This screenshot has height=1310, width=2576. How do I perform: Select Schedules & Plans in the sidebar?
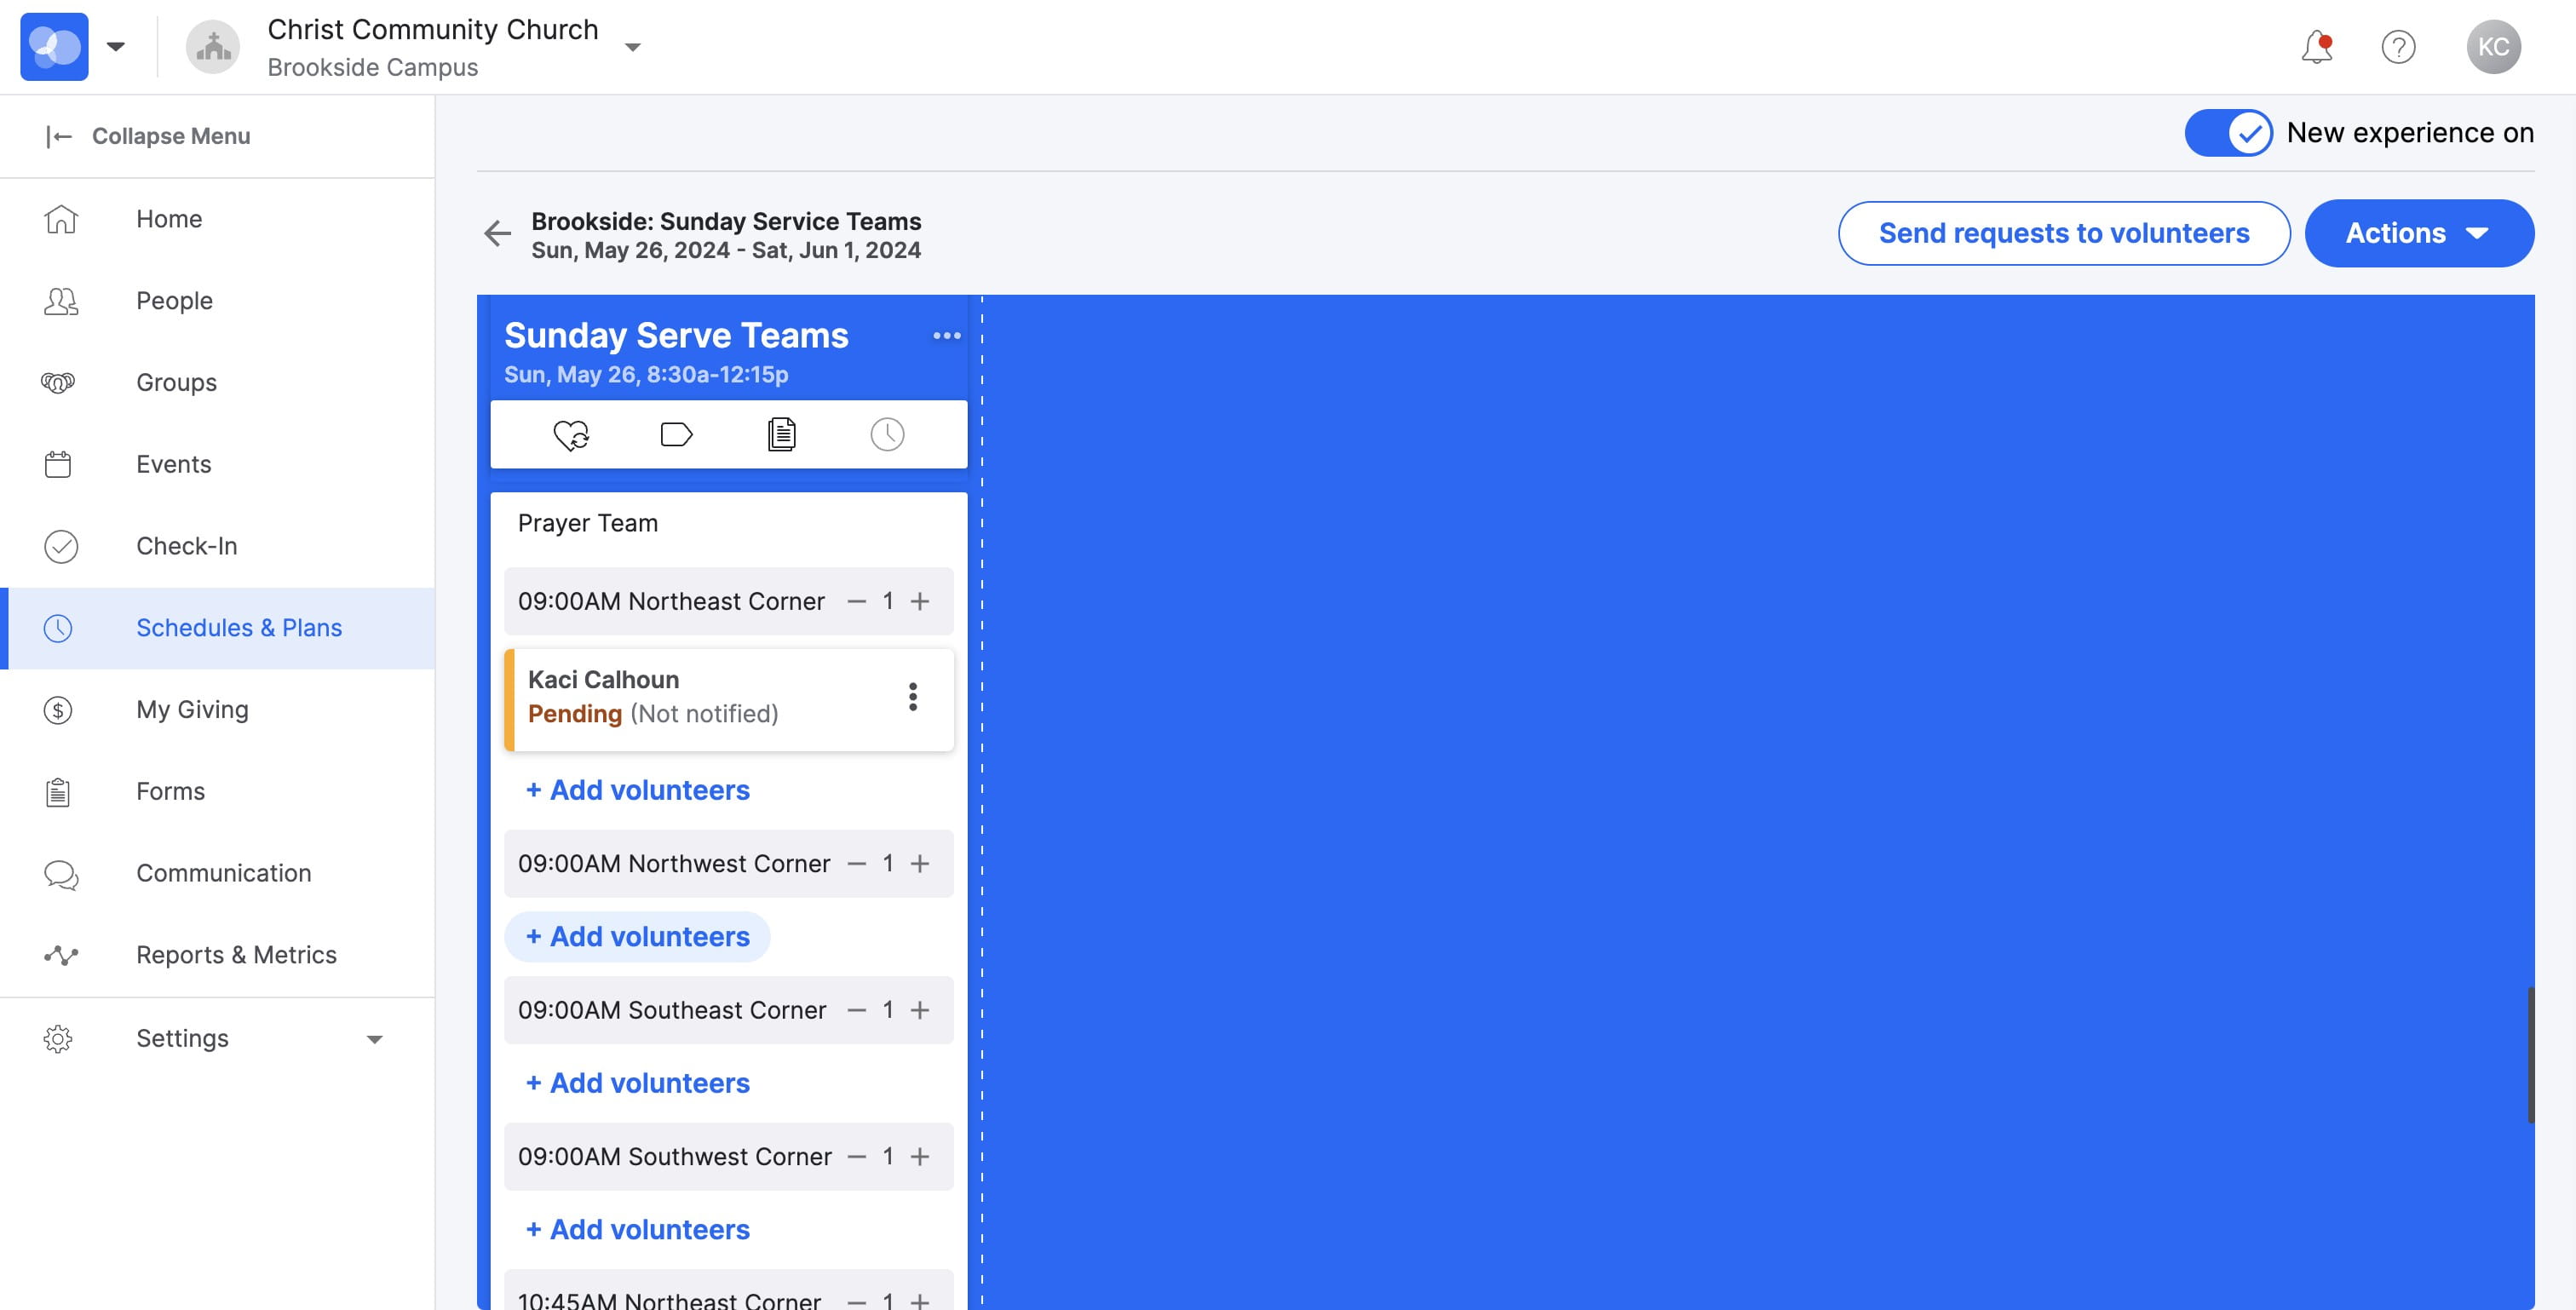point(217,628)
